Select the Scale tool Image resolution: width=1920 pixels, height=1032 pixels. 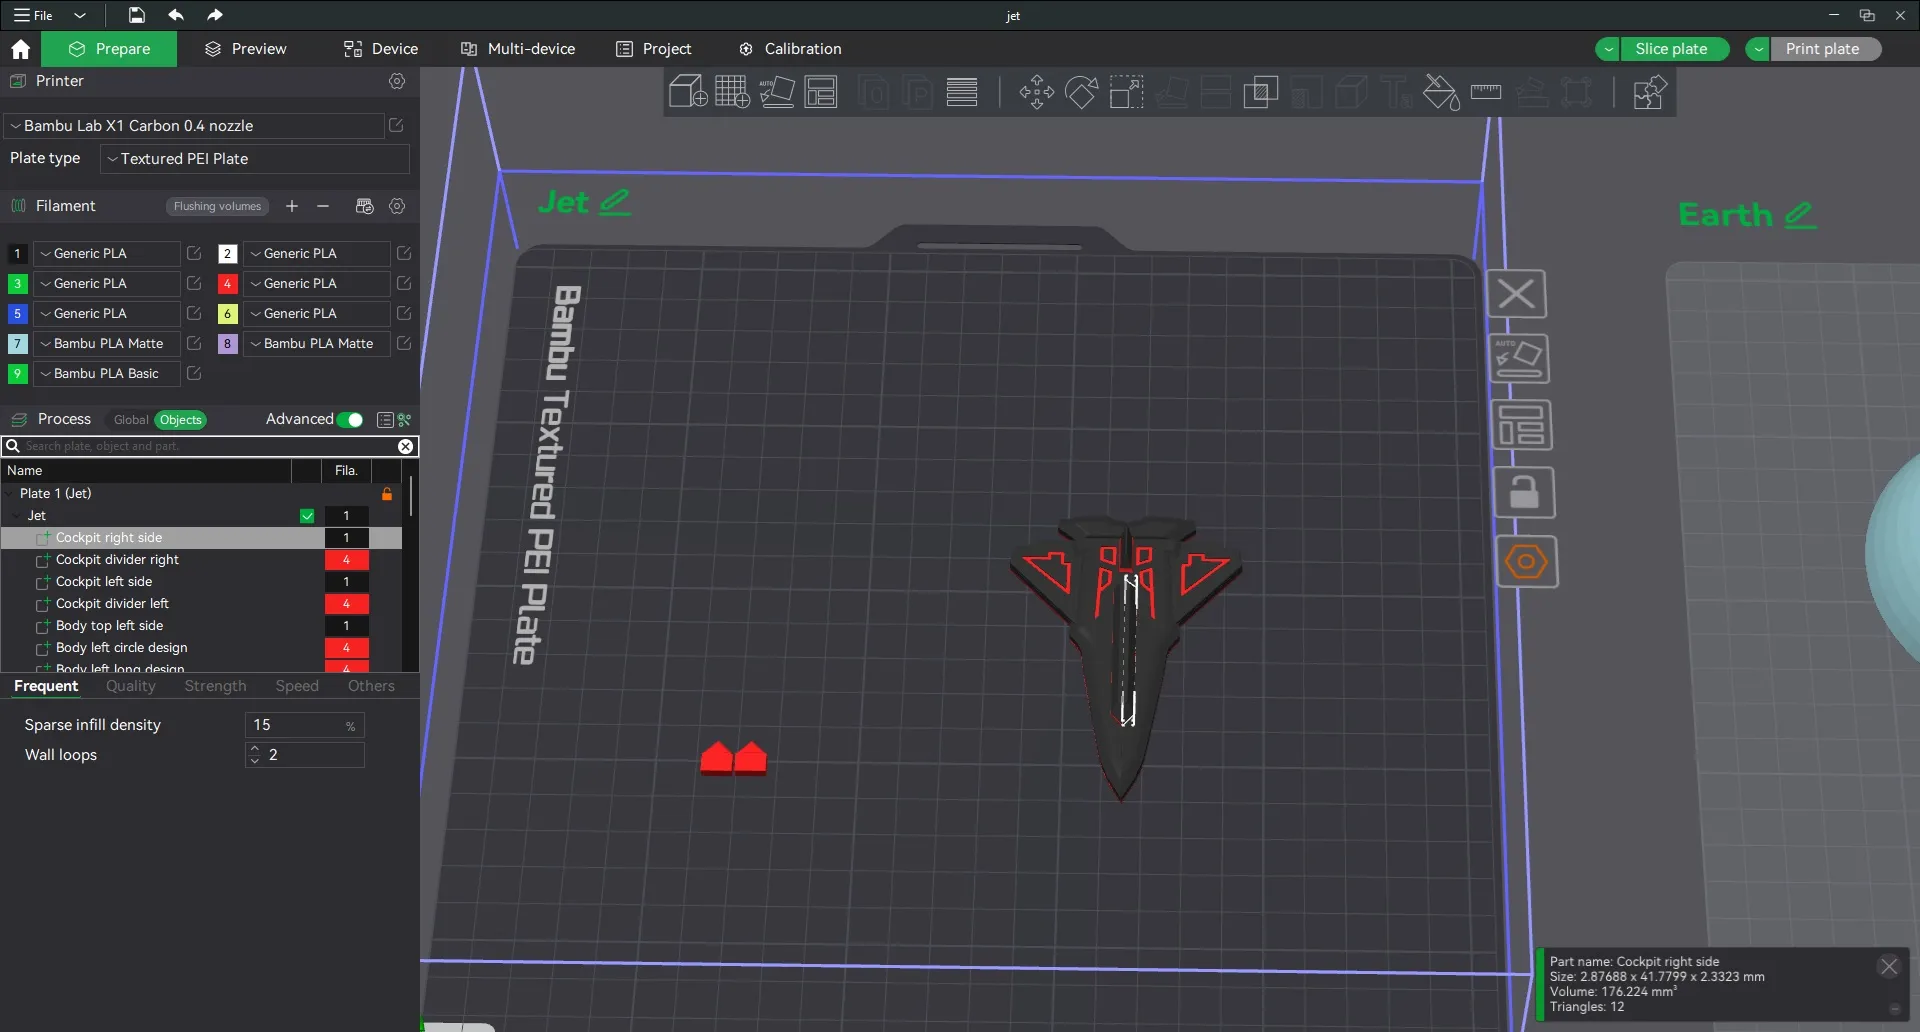[1126, 92]
